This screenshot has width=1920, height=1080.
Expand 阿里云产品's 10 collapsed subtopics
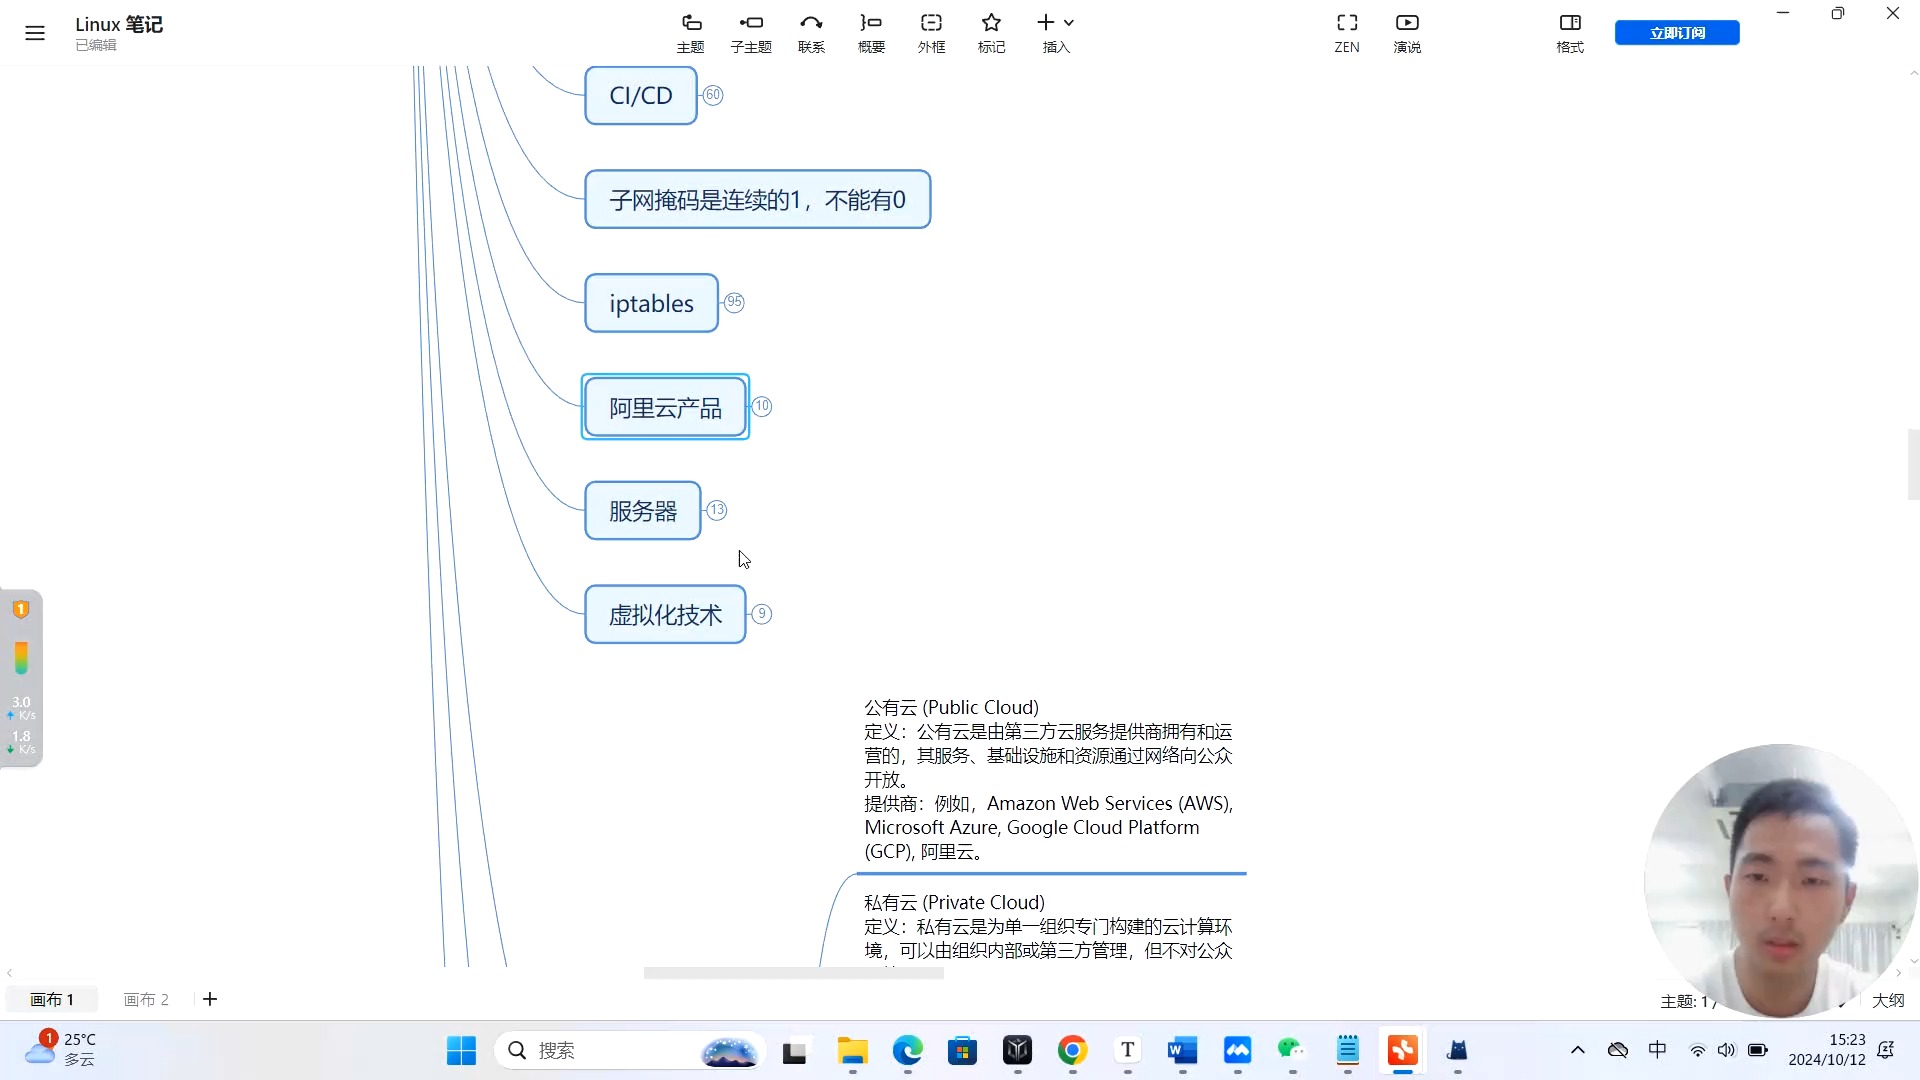[762, 406]
